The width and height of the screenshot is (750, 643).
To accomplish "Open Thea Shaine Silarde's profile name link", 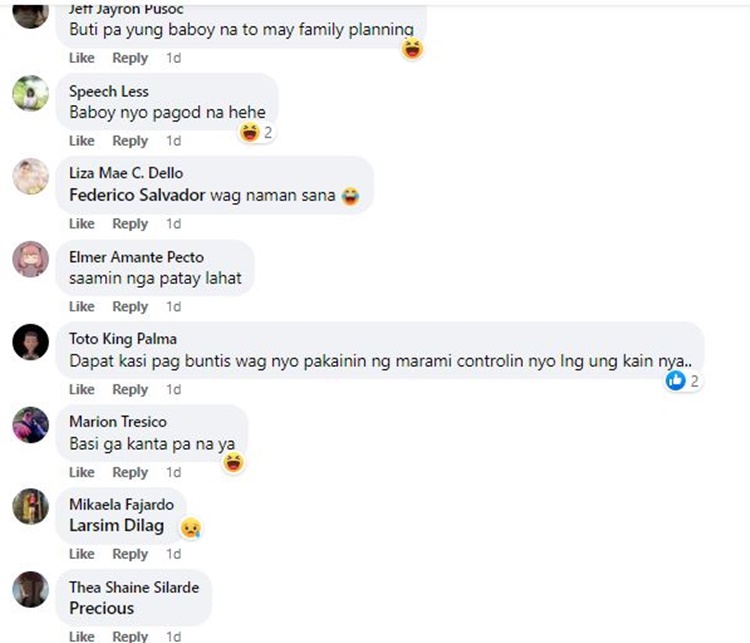I will [x=134, y=587].
